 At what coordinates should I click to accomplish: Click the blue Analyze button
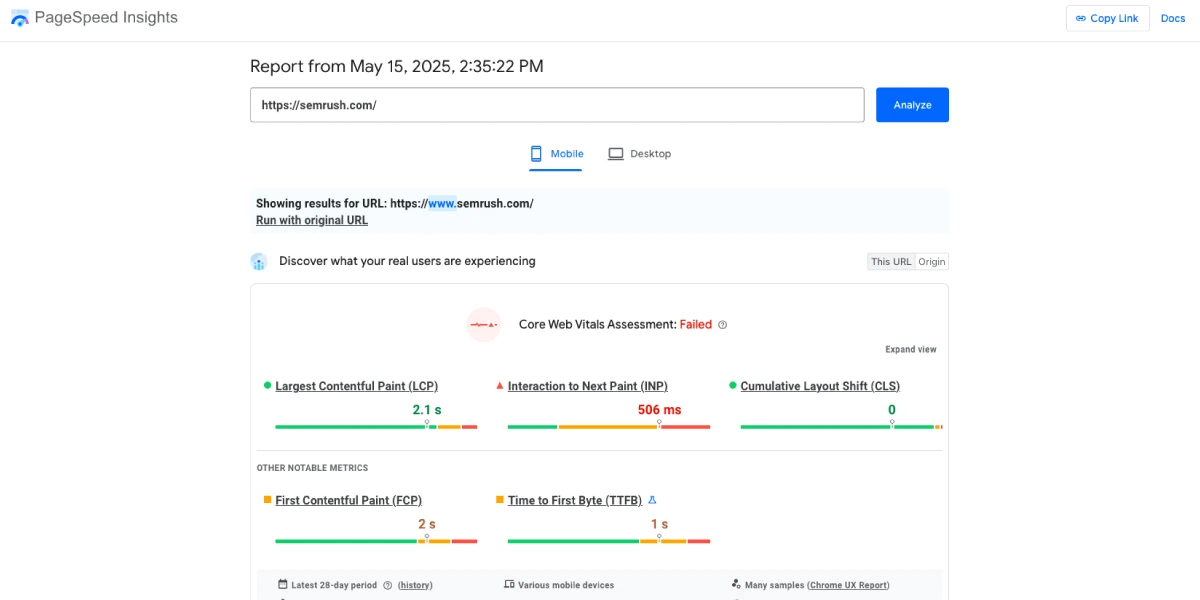(912, 105)
